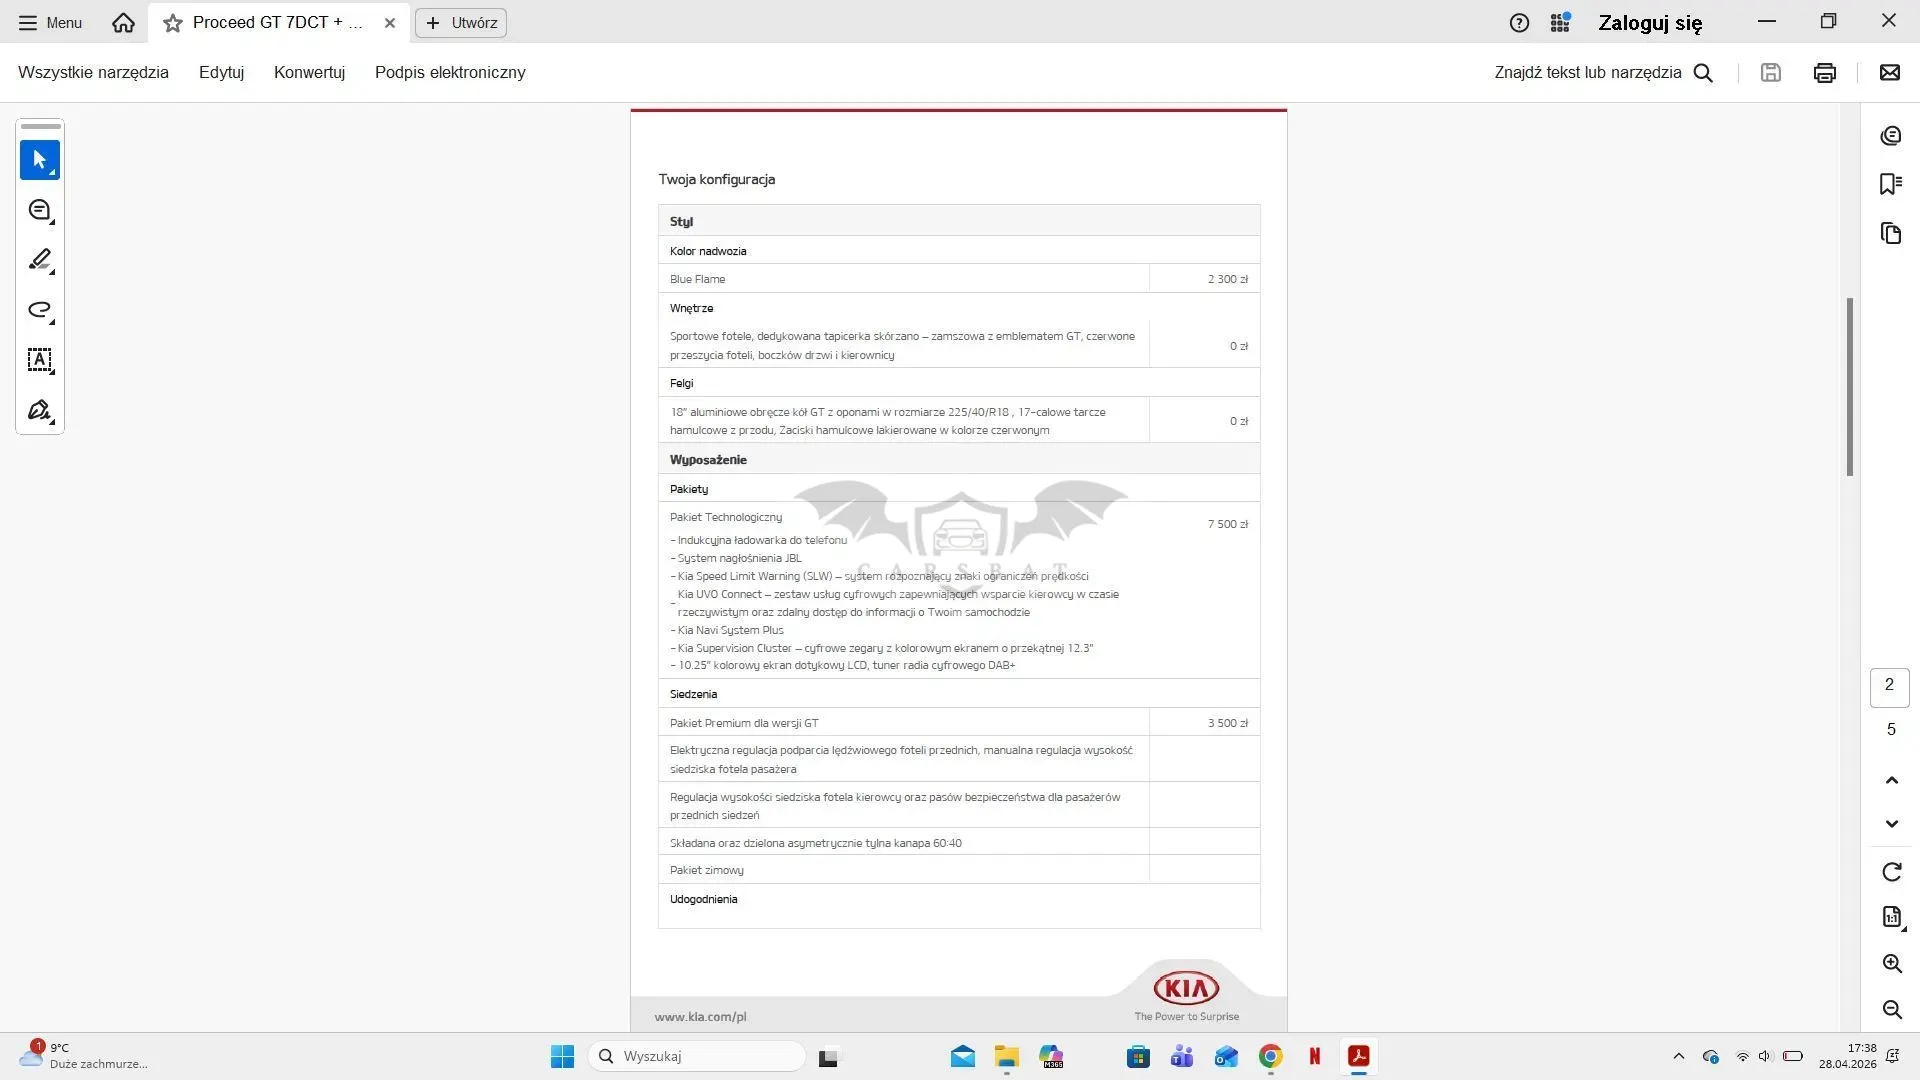This screenshot has width=1920, height=1080.
Task: Close the Proceed GT 7DCT tab
Action: 390,23
